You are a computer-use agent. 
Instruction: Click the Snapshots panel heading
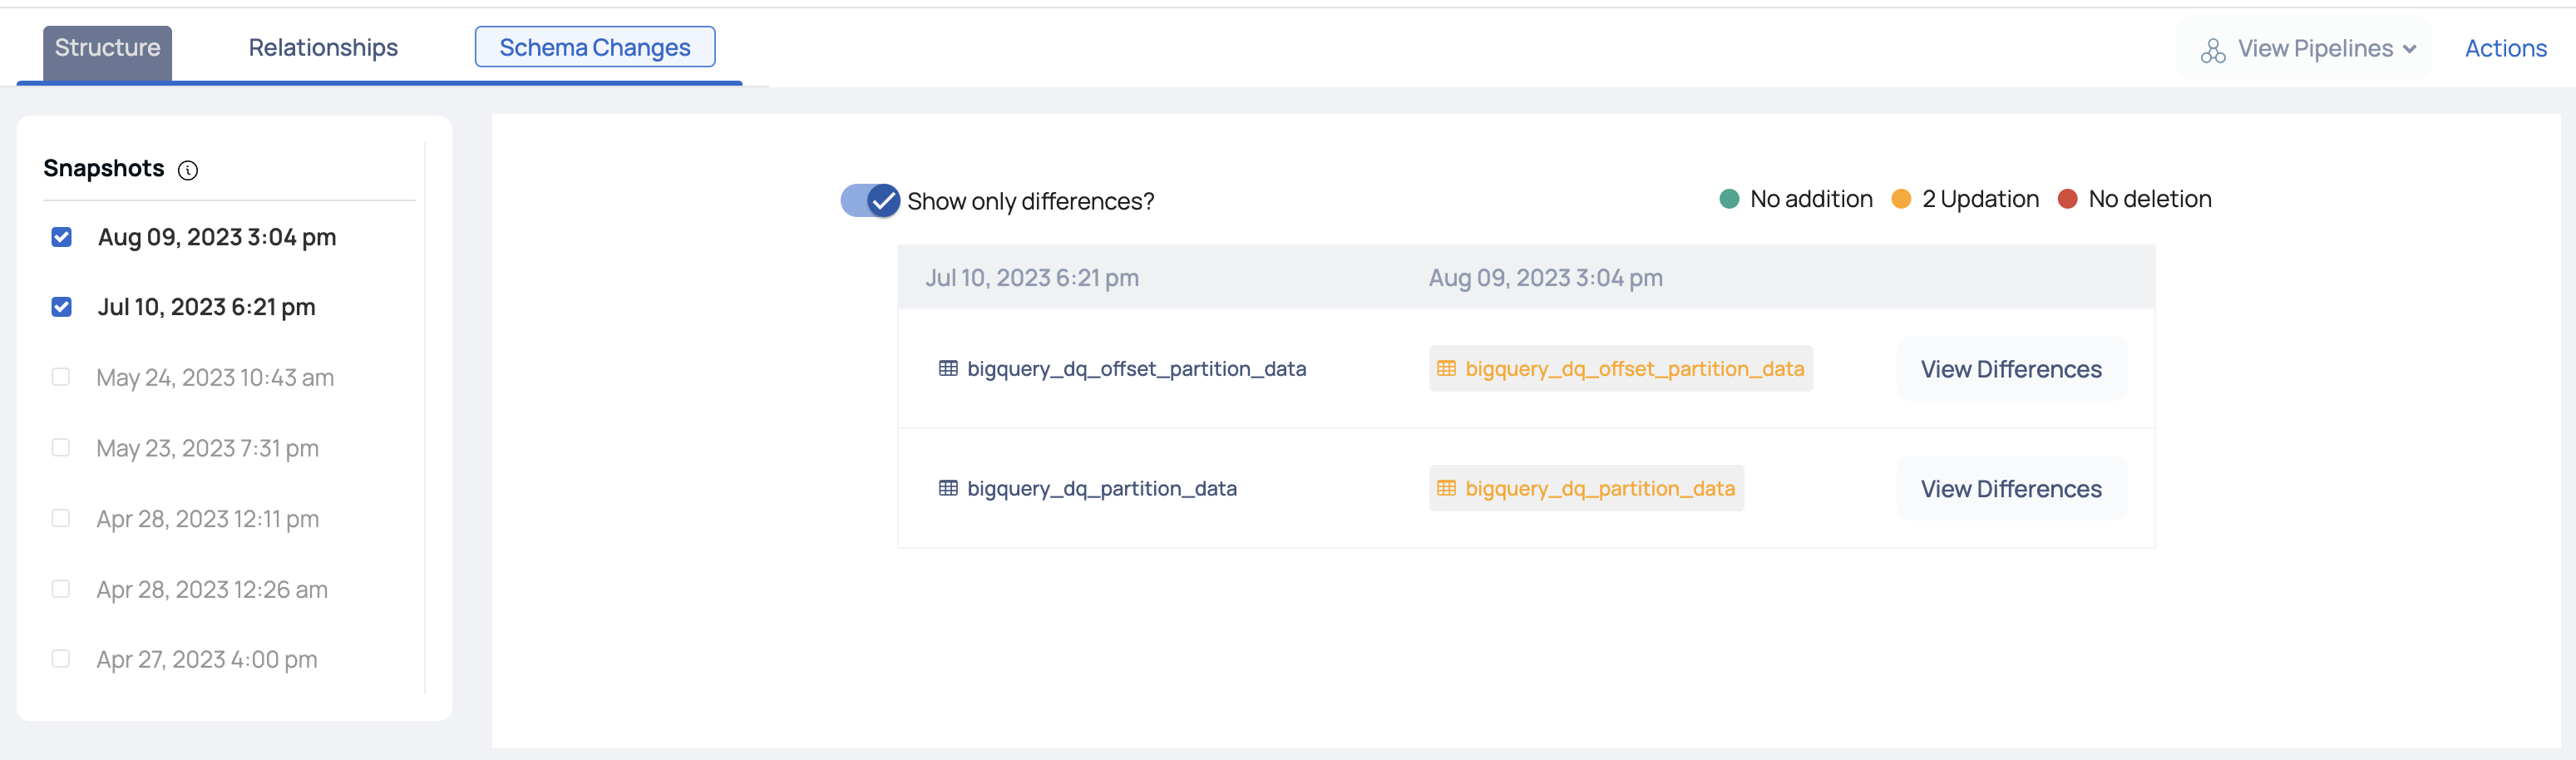(x=104, y=168)
